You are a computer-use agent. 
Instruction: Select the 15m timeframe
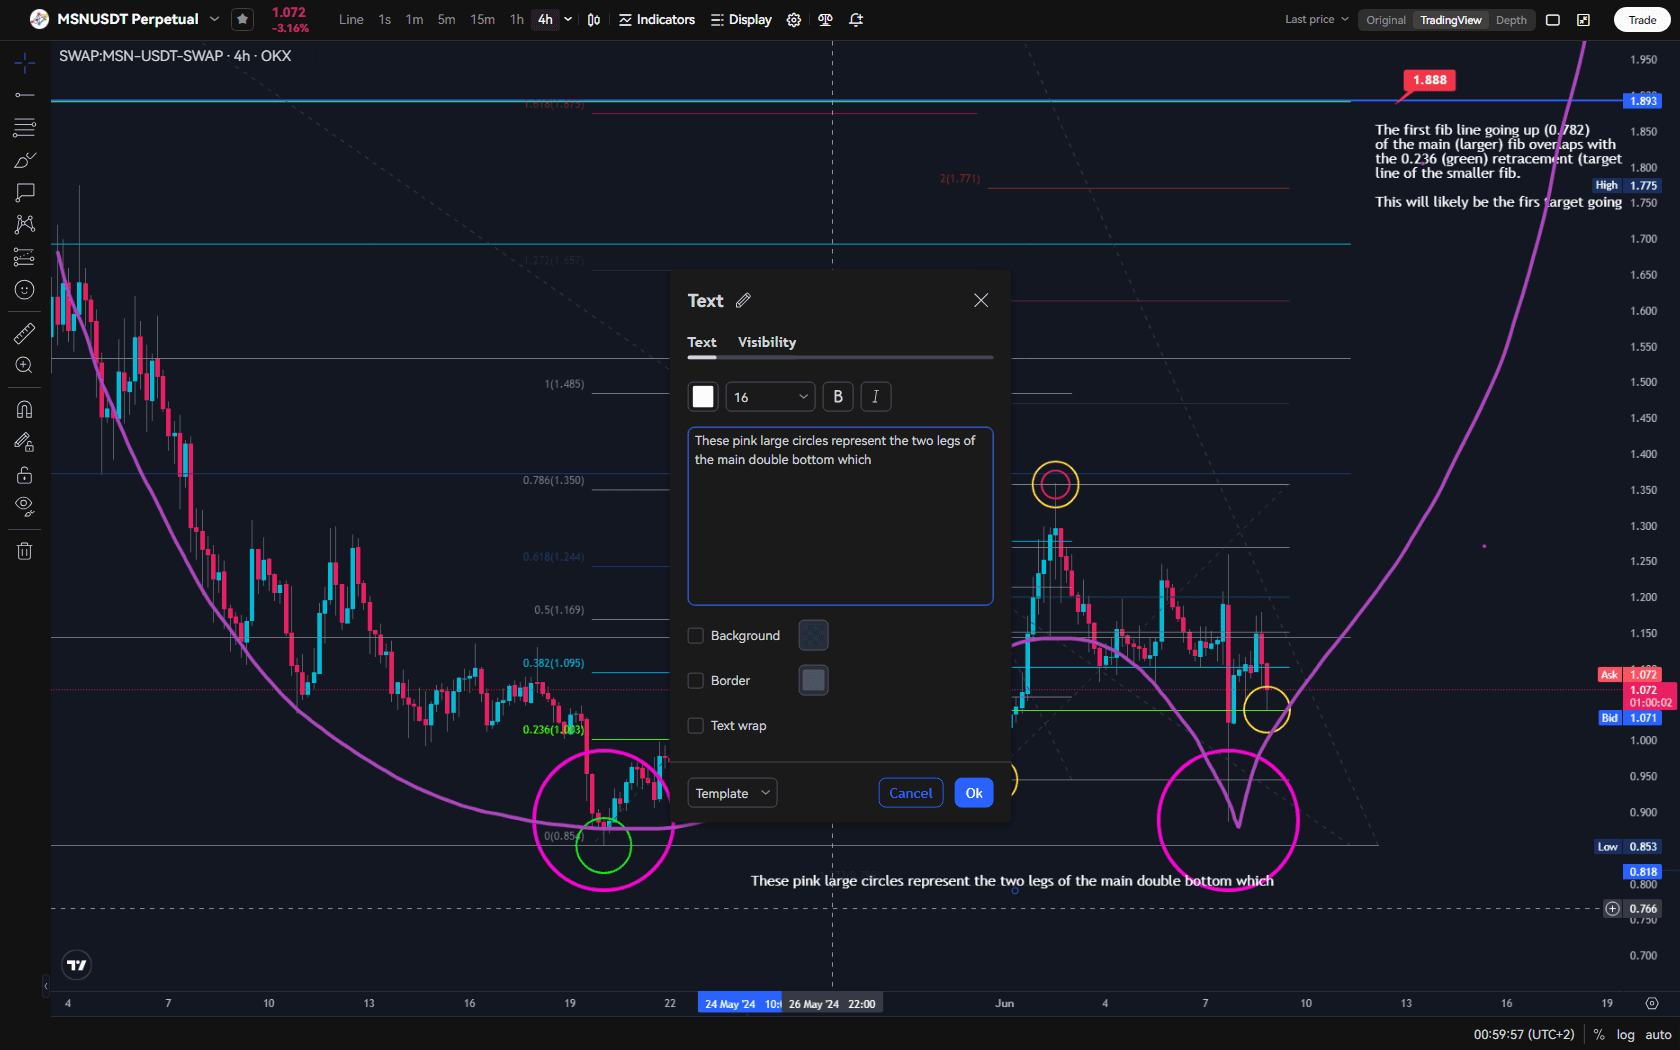(483, 19)
